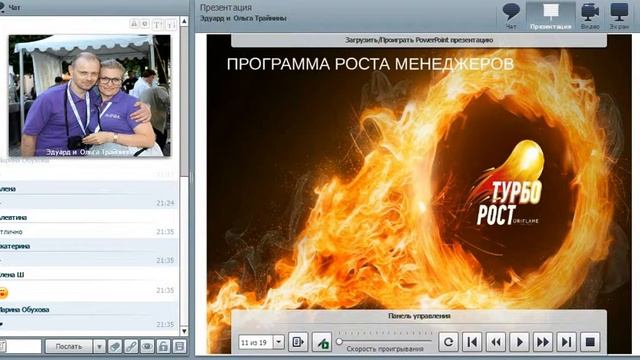Click the Панель управления header
Screen dimensions: 640x360
pyautogui.click(x=419, y=316)
